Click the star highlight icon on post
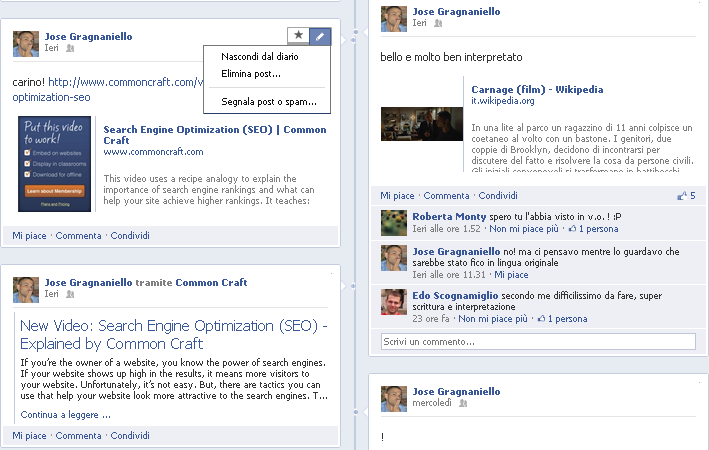 pyautogui.click(x=298, y=36)
